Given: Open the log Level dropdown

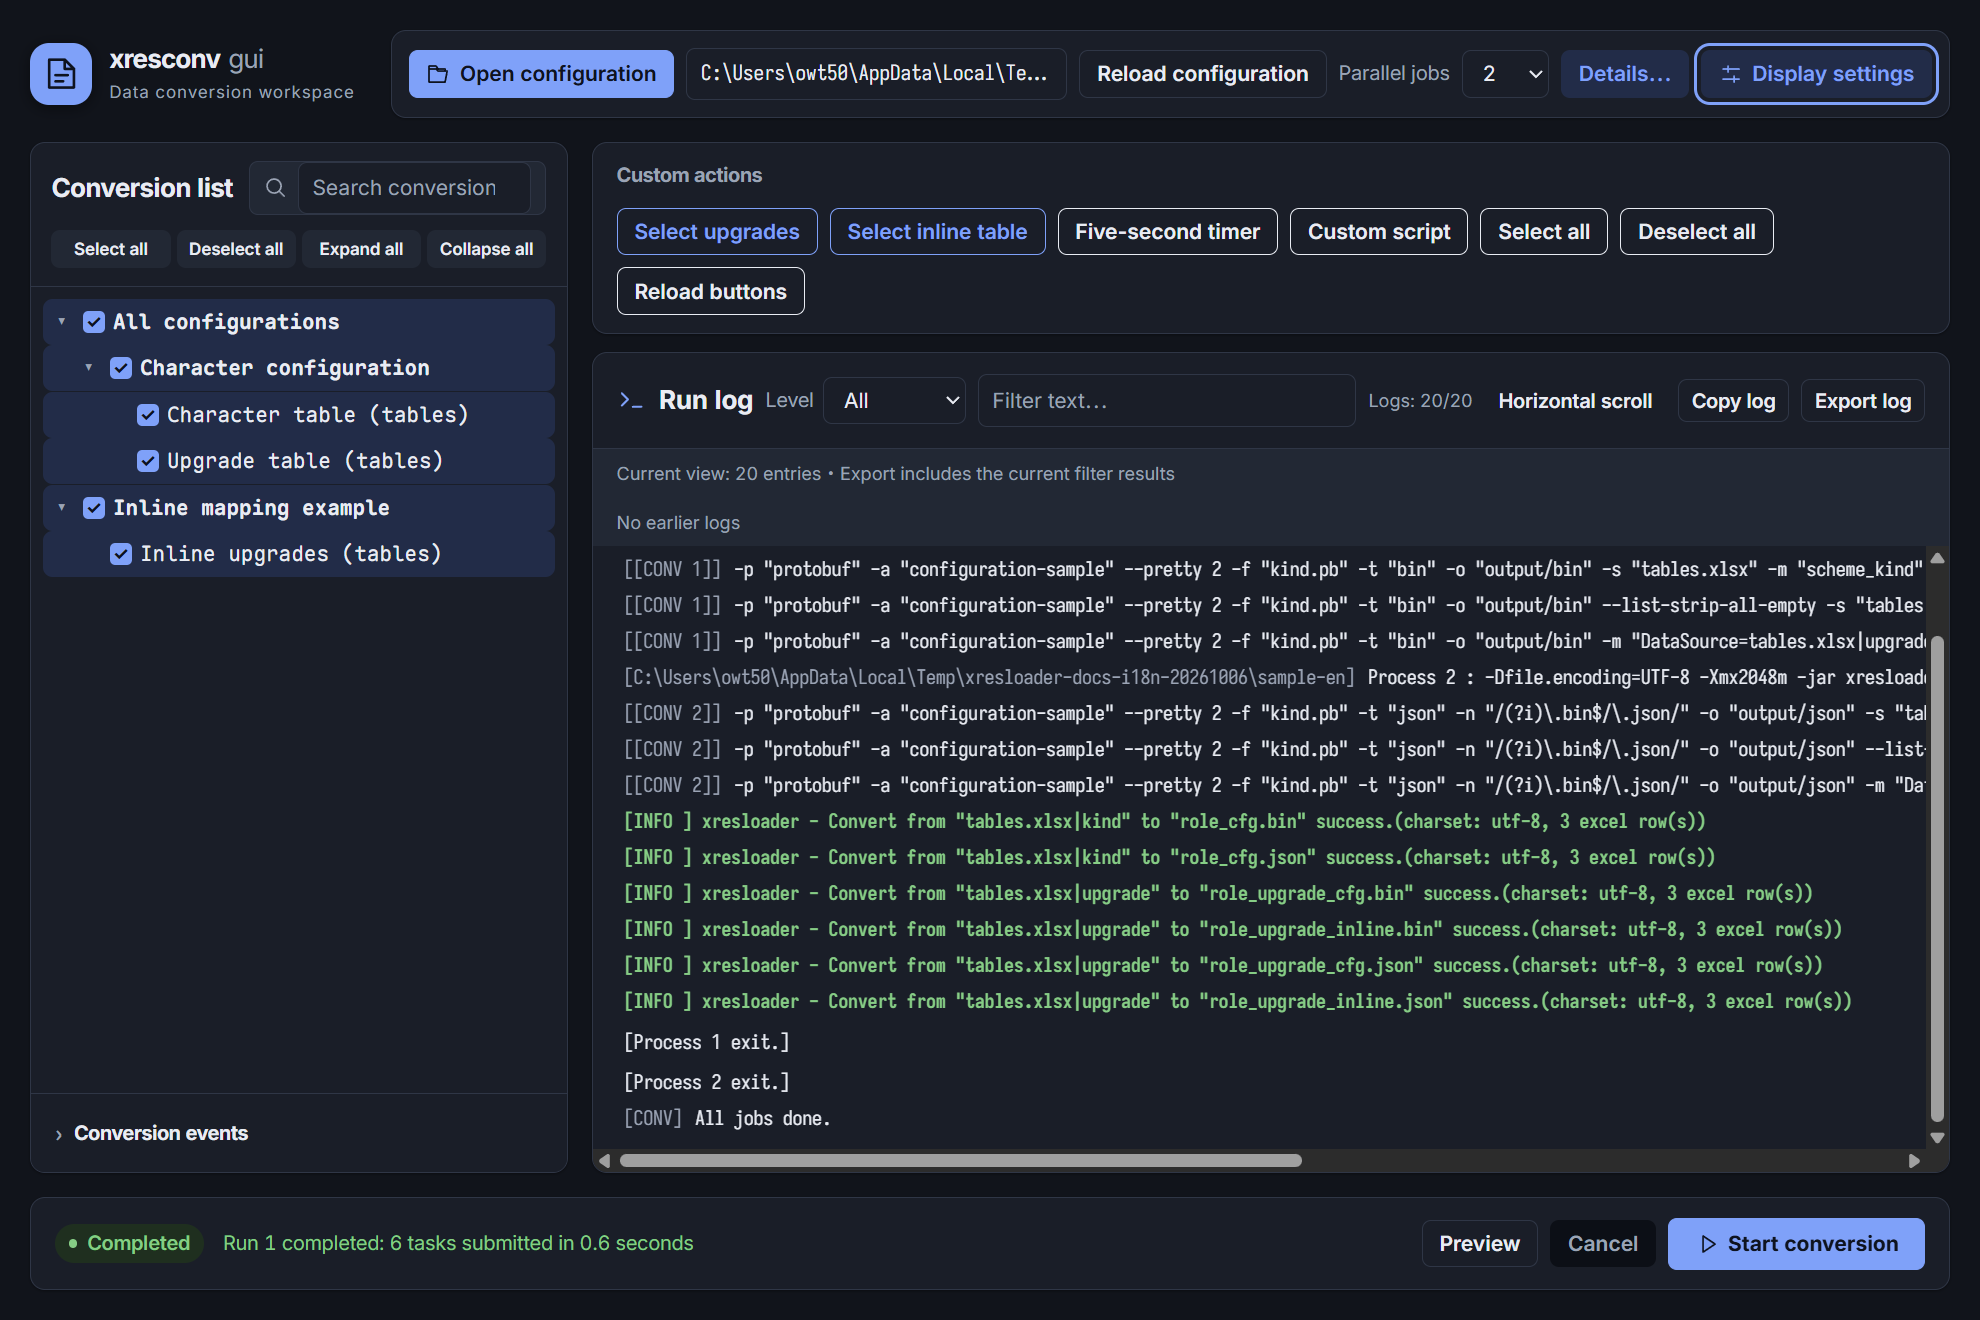Looking at the screenshot, I should [x=894, y=401].
